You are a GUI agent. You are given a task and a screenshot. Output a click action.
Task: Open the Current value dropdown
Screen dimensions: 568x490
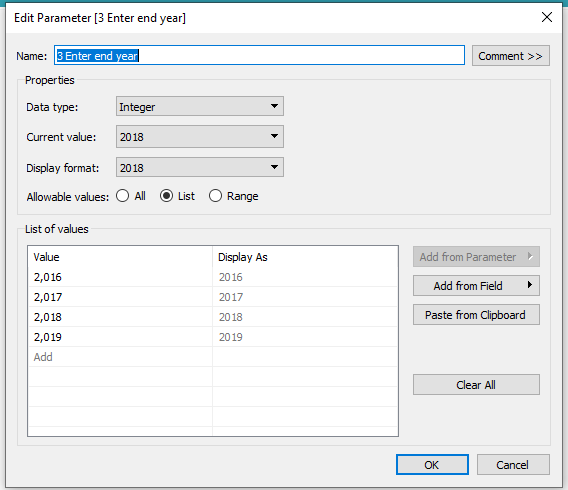tap(200, 137)
